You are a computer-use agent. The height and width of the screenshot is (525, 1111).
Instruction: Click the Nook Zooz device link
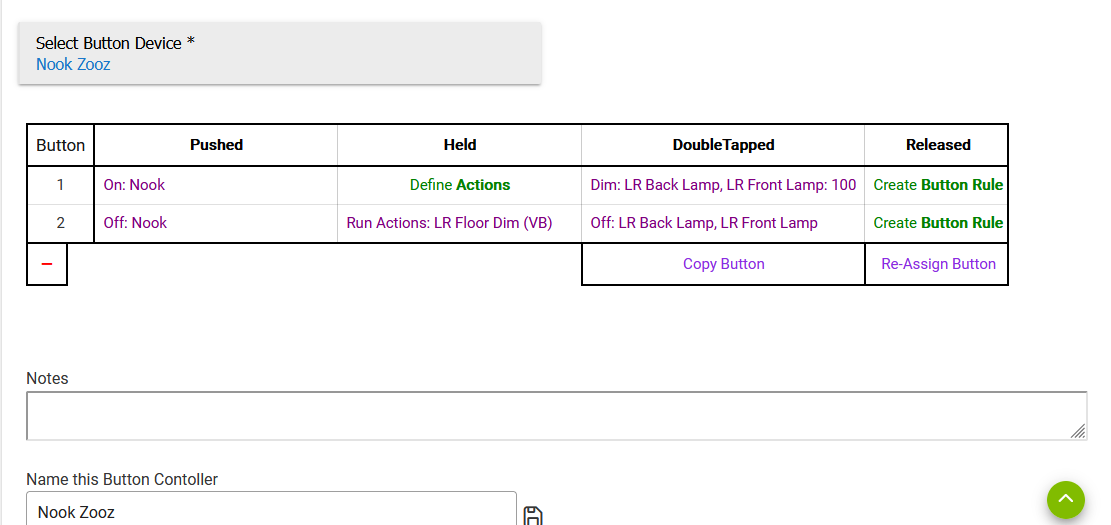[73, 64]
